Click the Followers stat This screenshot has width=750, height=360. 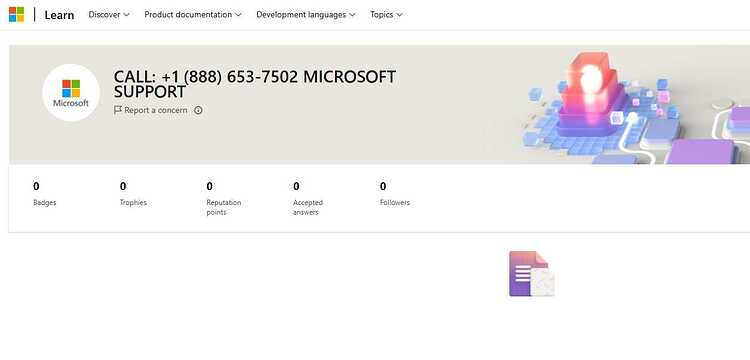pos(395,194)
